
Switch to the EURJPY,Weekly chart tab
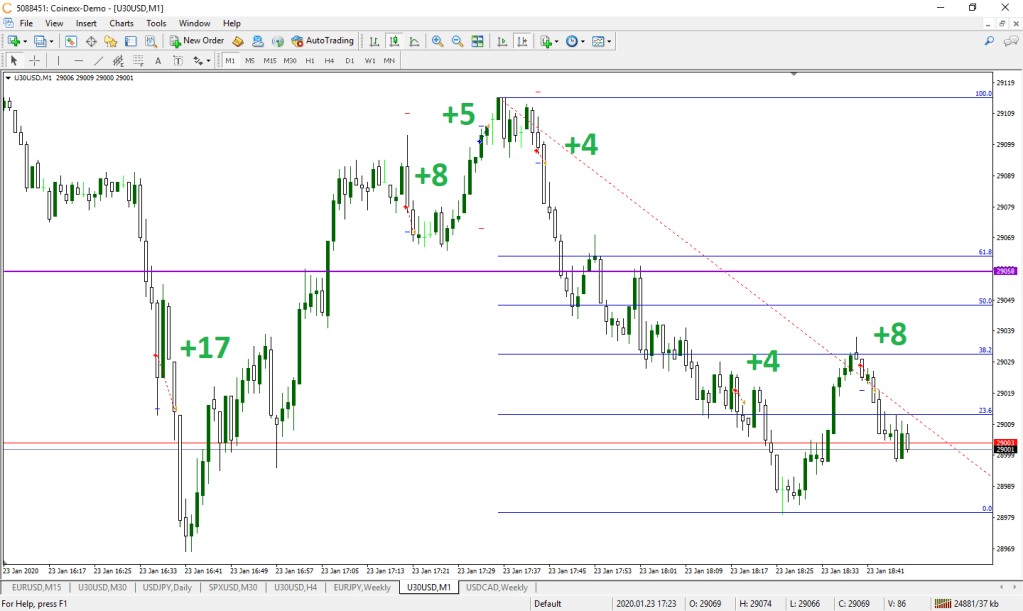pos(361,587)
